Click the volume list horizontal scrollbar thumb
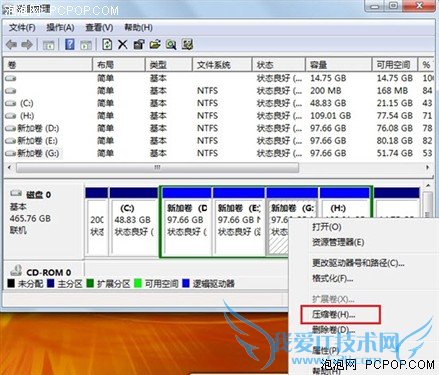Screen dimensions: 439x375 coord(157,168)
